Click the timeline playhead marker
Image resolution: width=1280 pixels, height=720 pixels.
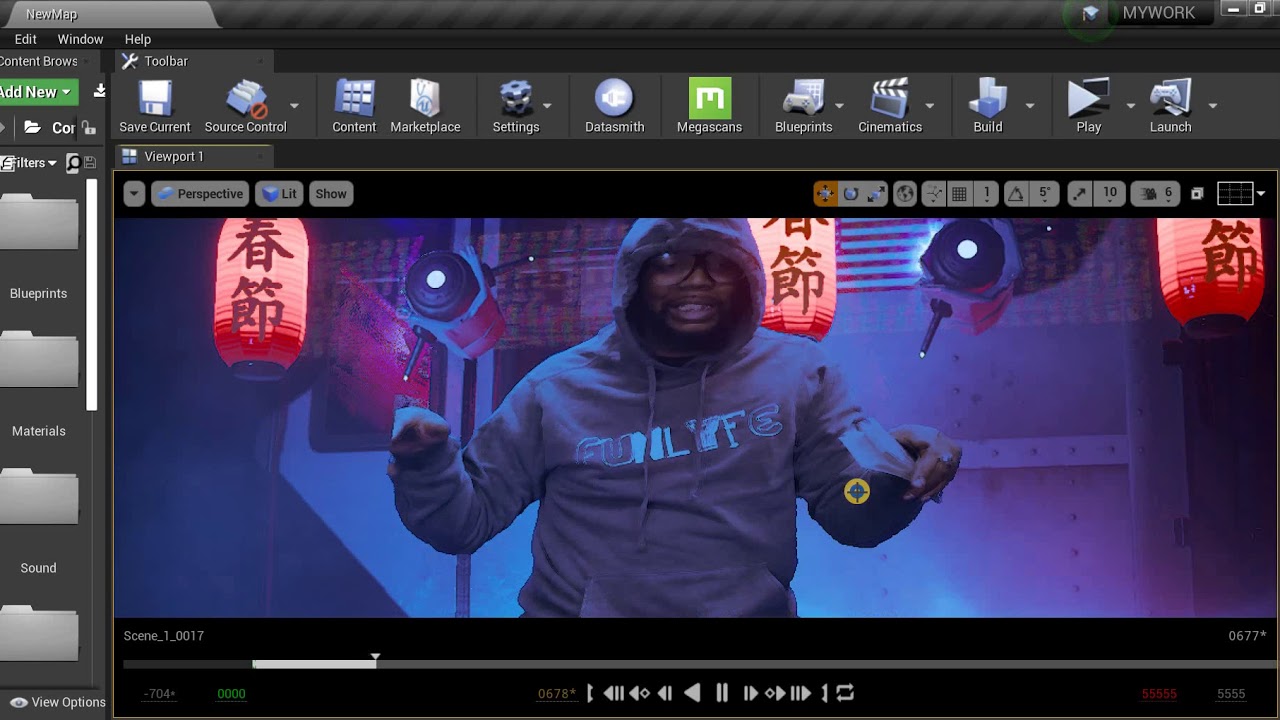[x=375, y=657]
